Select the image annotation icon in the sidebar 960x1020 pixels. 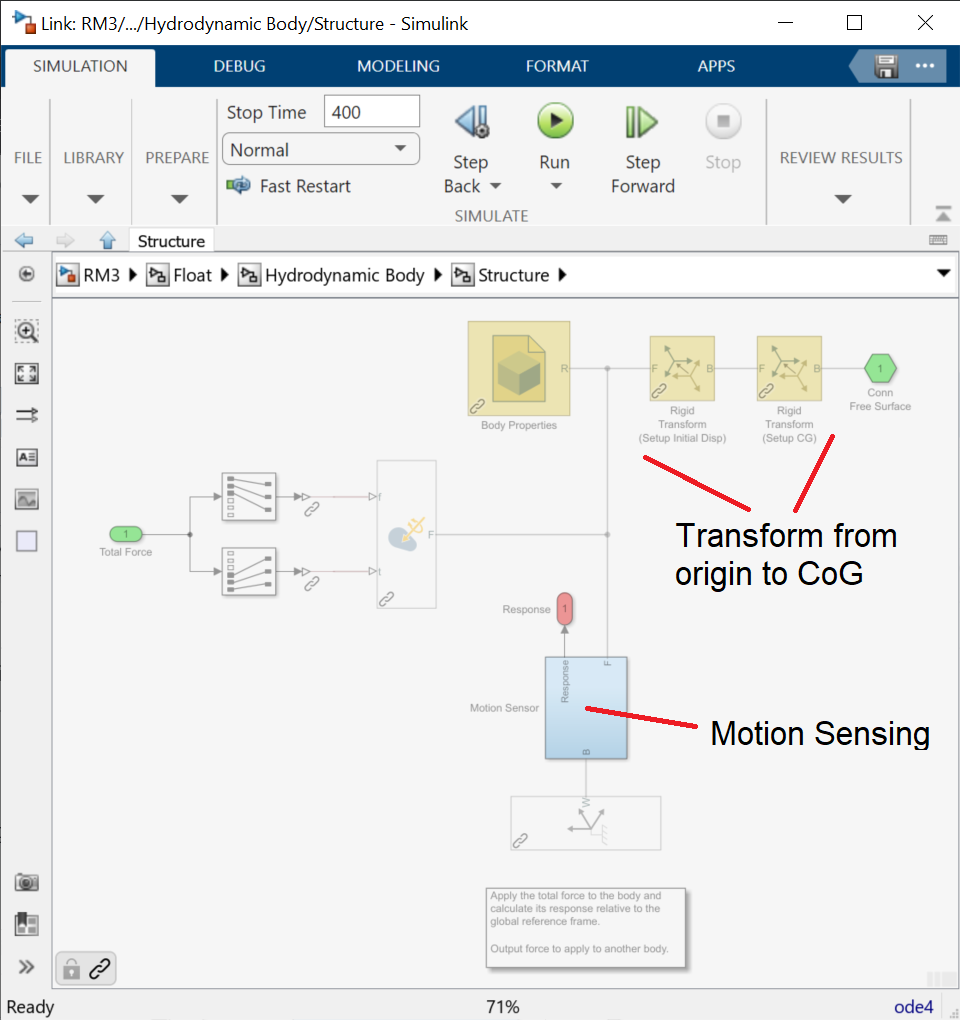(27, 498)
